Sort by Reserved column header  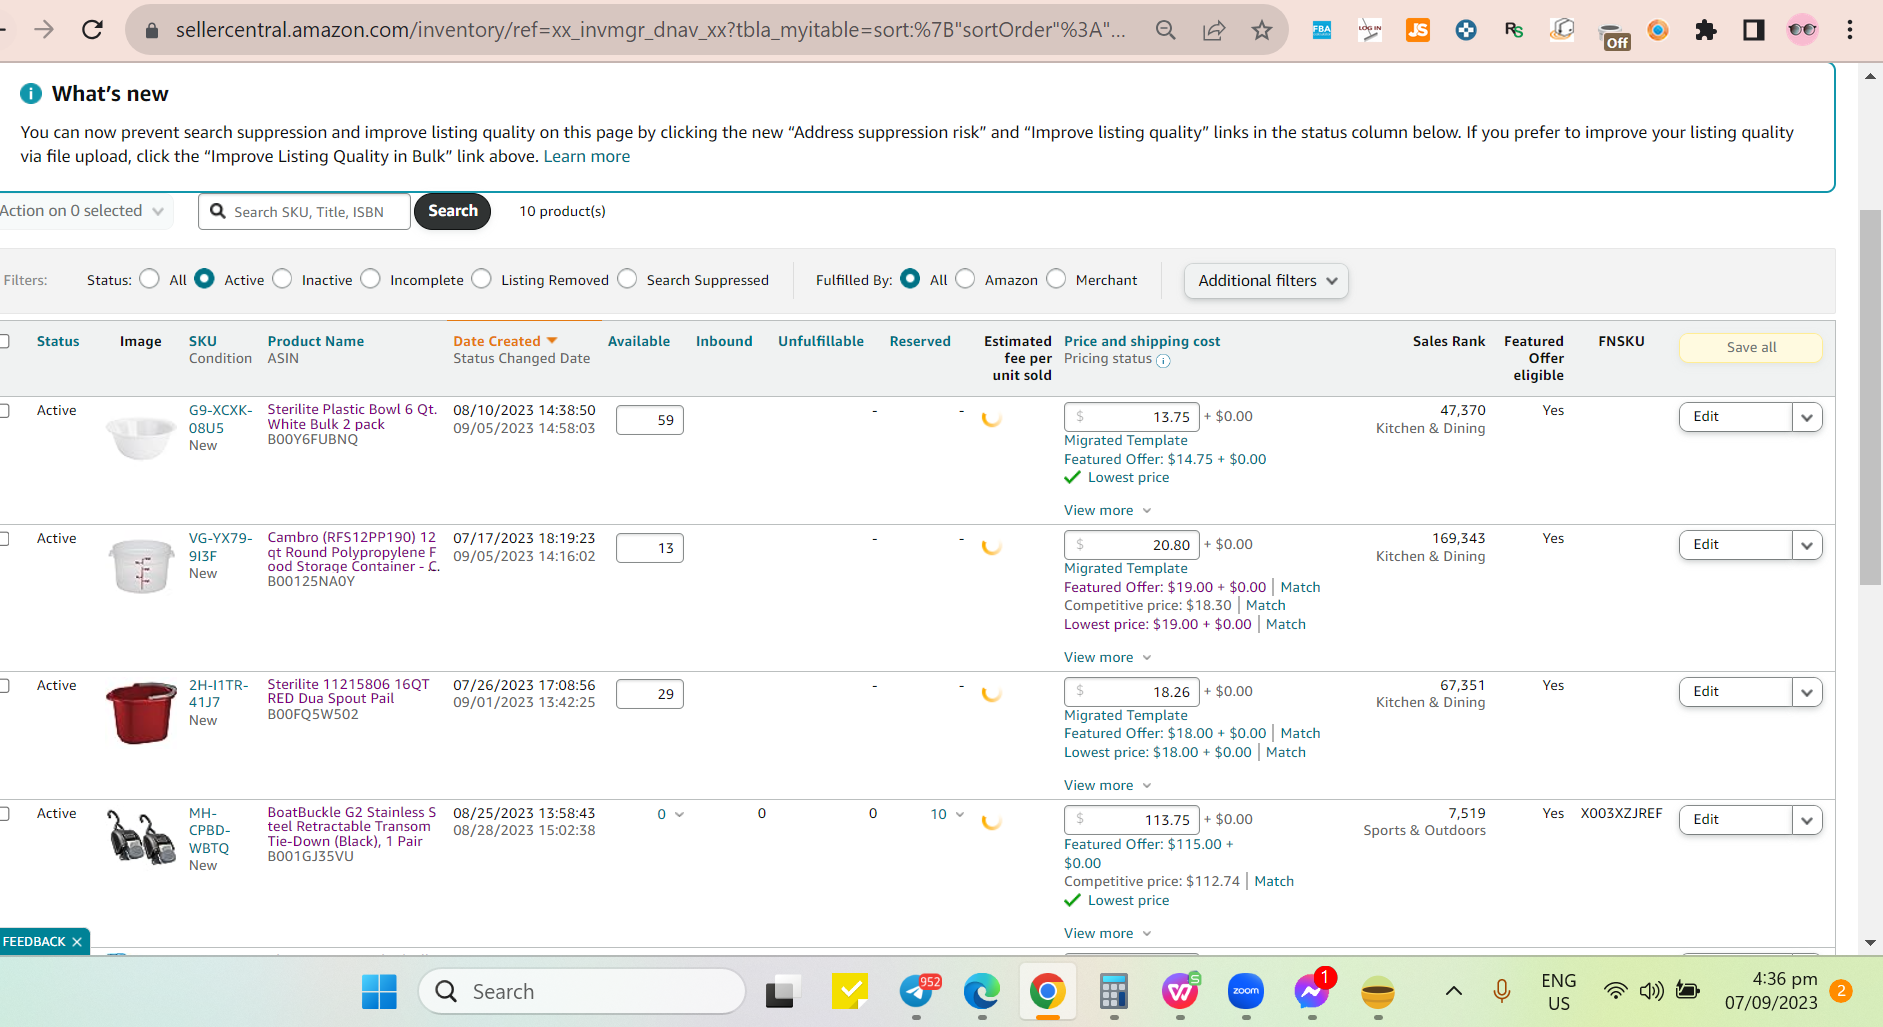(920, 341)
